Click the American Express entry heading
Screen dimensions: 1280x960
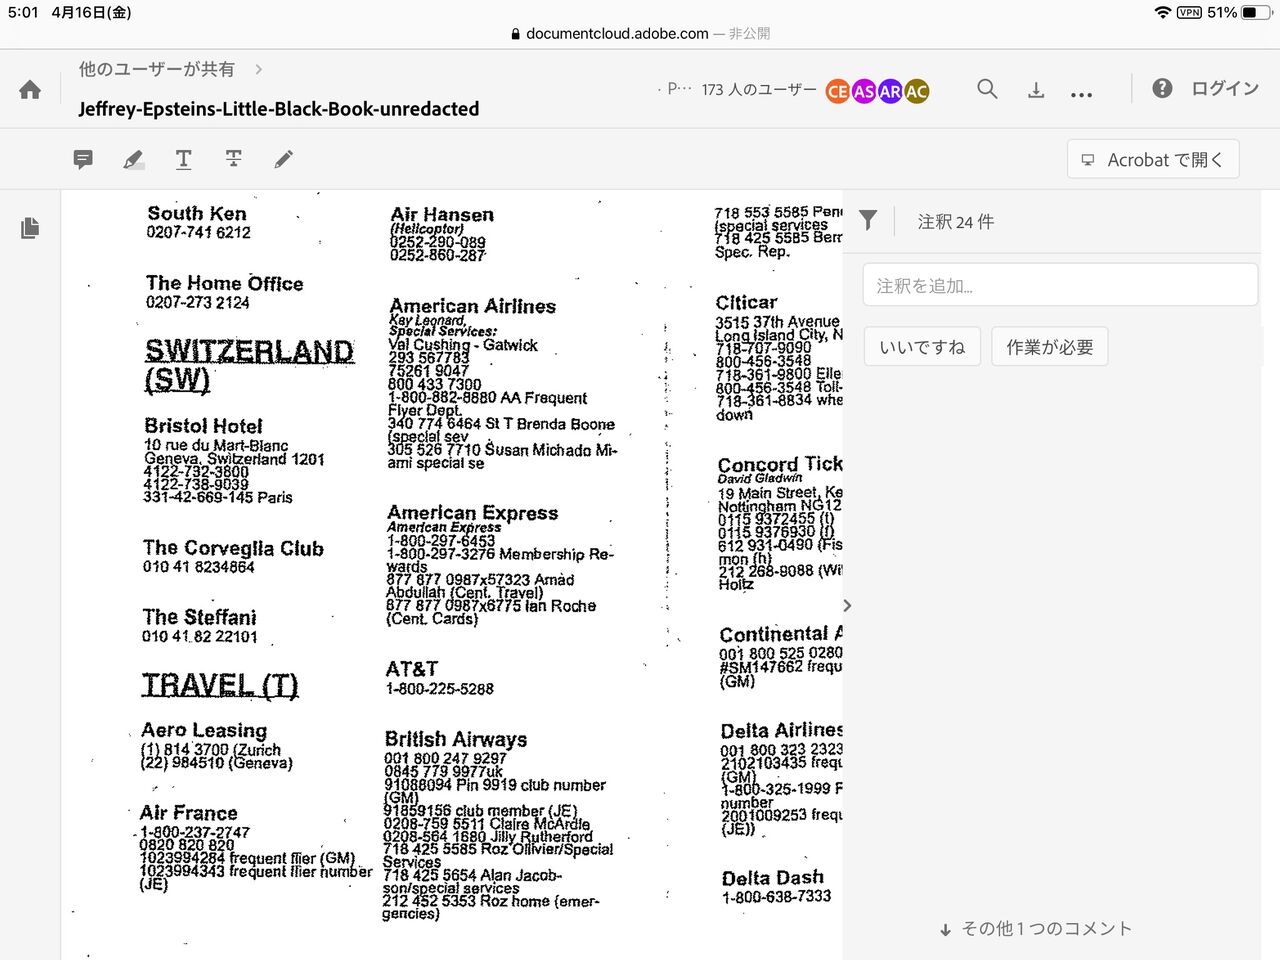pos(473,513)
